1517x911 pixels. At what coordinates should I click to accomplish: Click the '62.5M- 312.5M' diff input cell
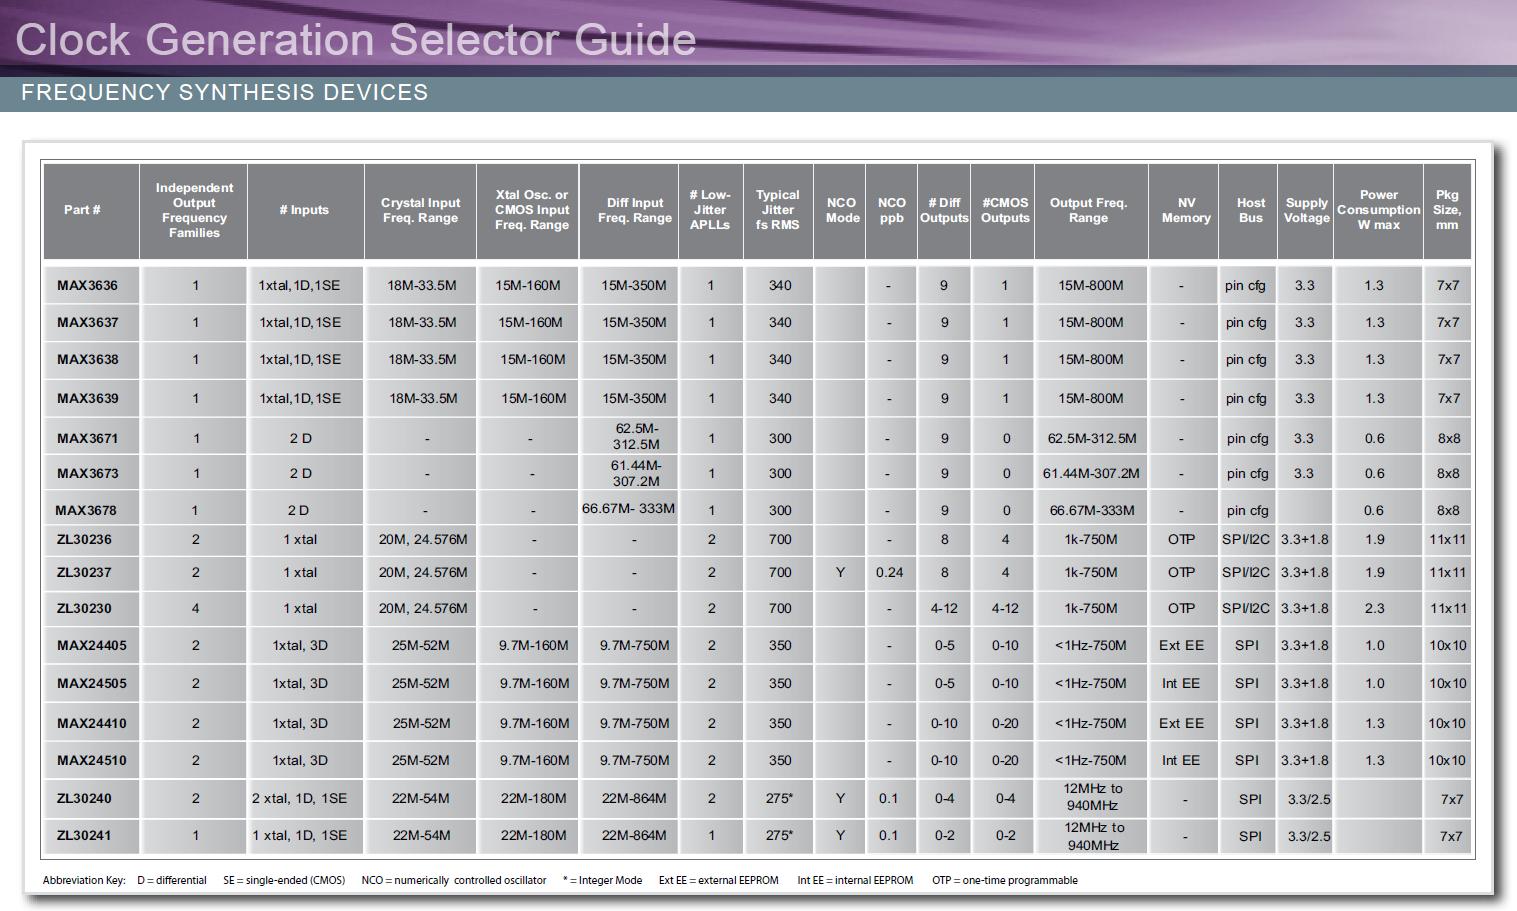coord(636,436)
